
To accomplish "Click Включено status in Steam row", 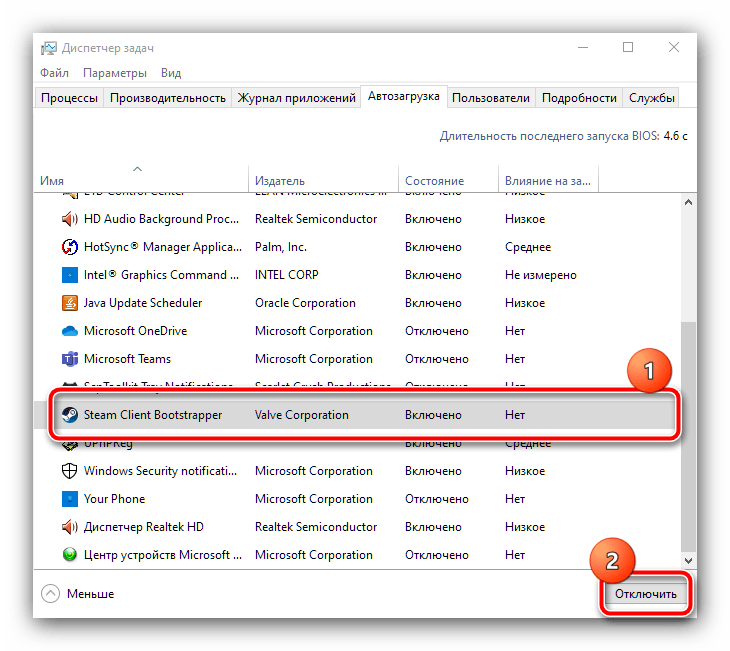I will [433, 414].
